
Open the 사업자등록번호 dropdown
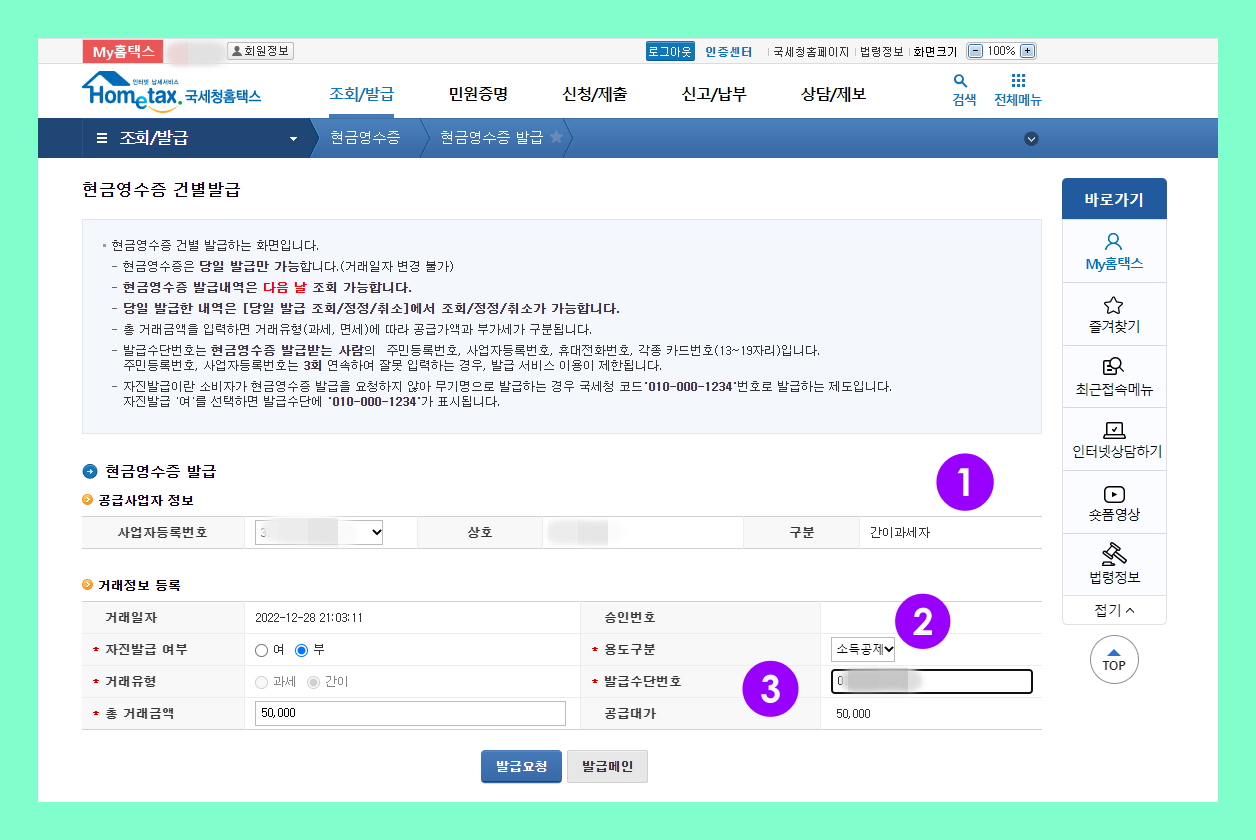coord(317,532)
